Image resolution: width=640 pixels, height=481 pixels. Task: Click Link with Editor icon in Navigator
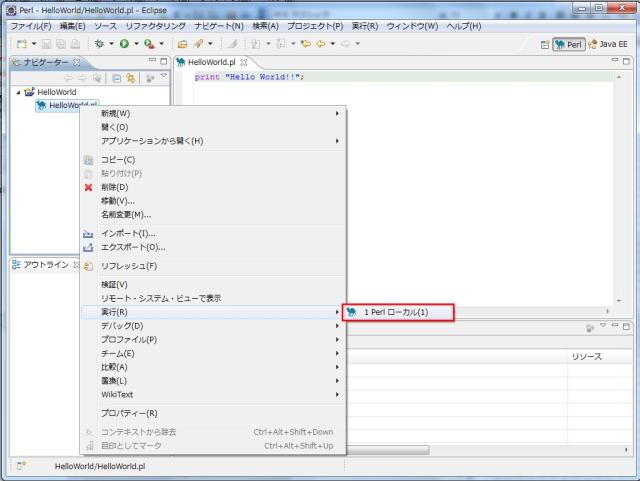[131, 77]
